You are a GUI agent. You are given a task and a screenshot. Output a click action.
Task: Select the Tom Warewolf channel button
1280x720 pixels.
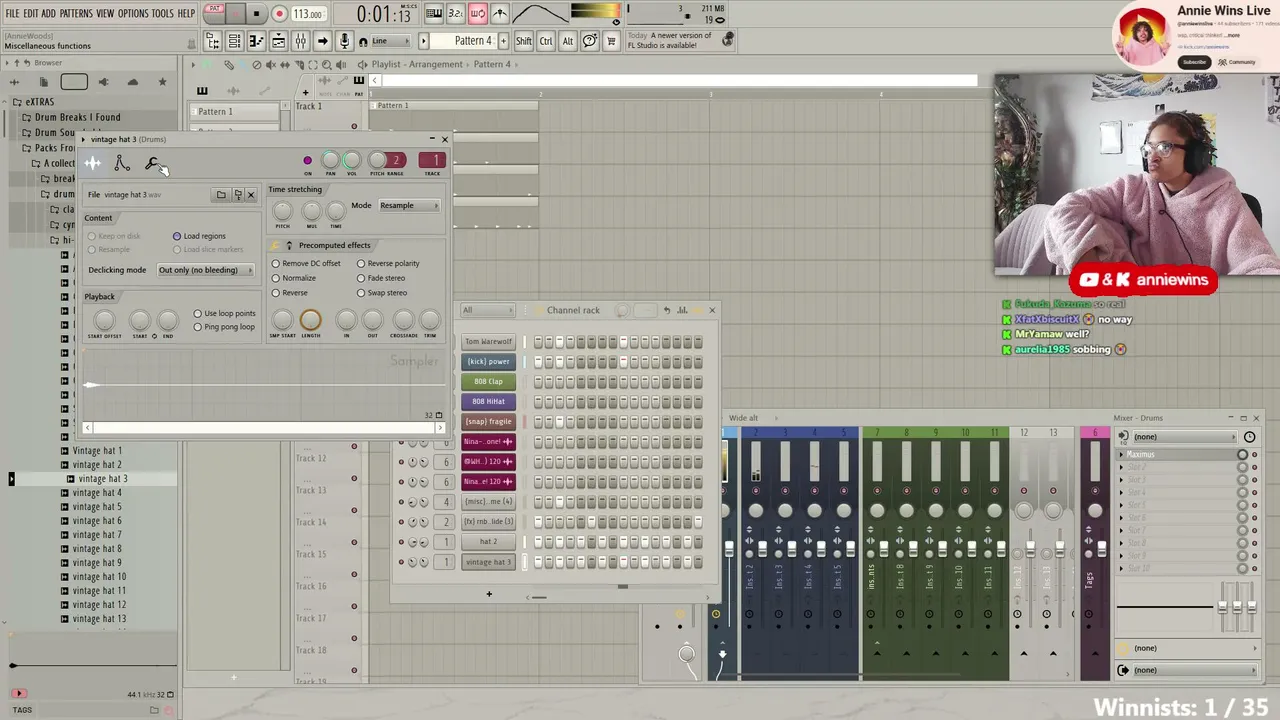pyautogui.click(x=489, y=342)
